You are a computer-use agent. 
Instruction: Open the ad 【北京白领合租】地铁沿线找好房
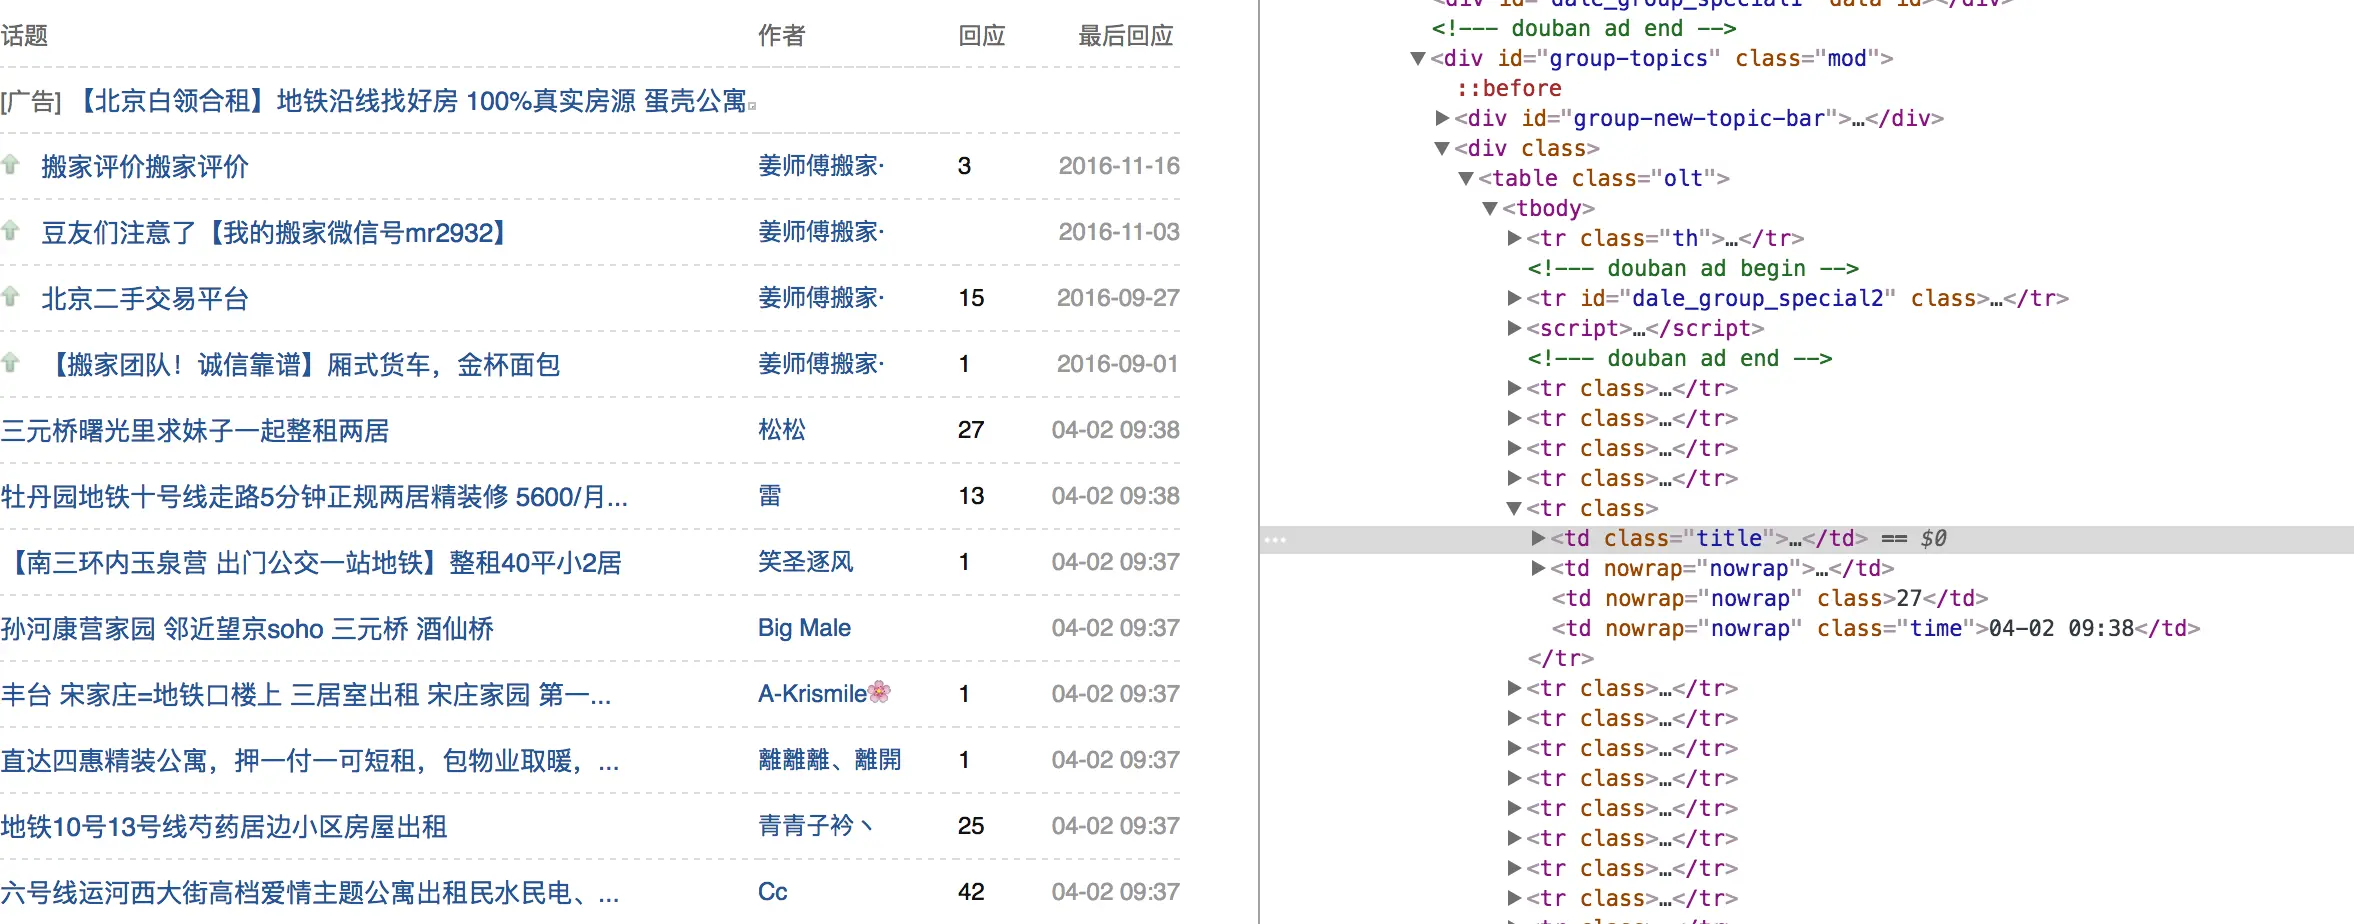(412, 101)
